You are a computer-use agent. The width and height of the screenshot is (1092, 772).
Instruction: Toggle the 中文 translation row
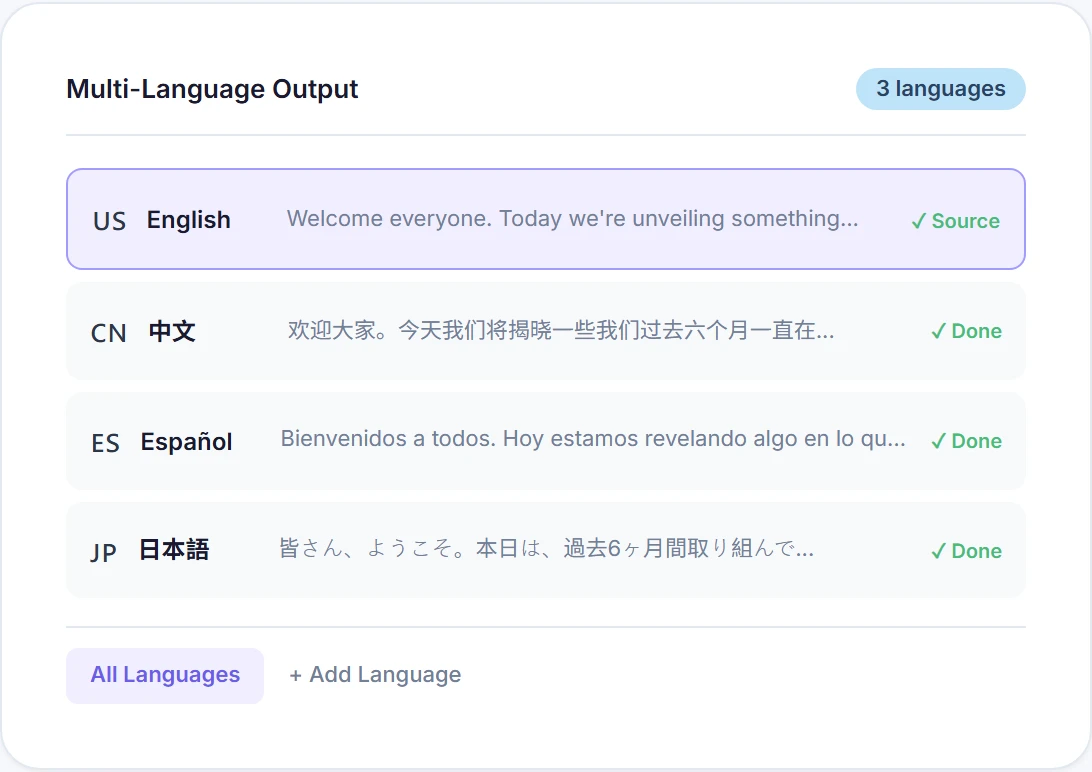pyautogui.click(x=546, y=331)
